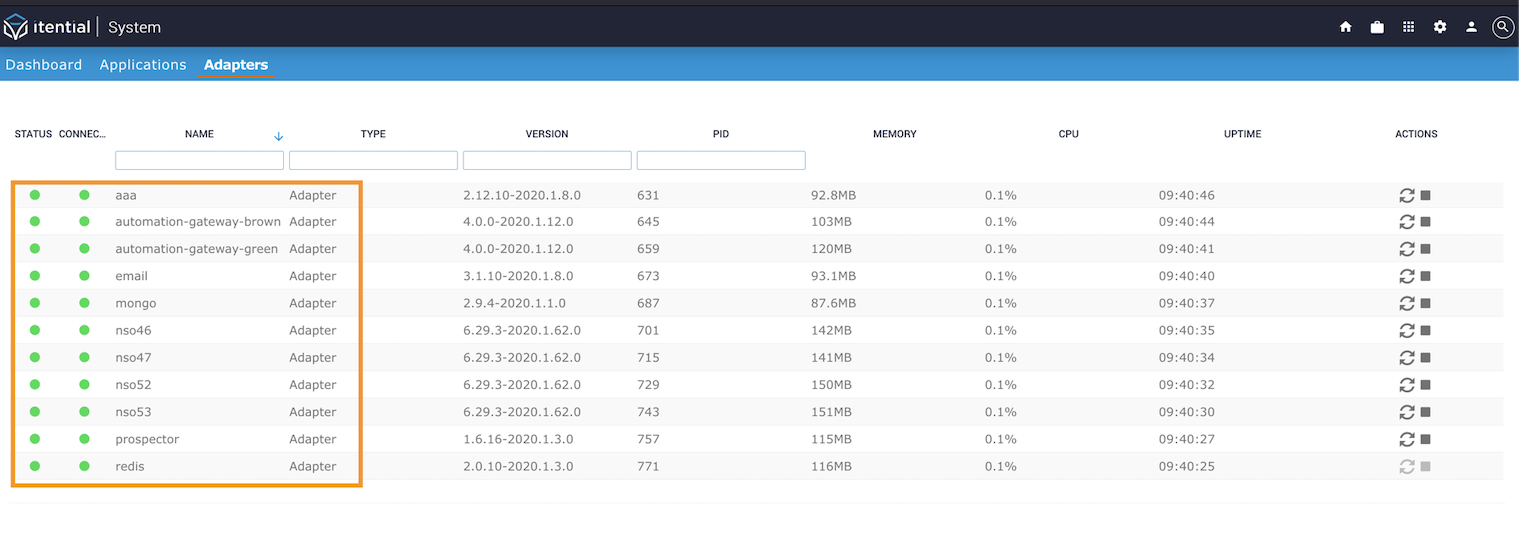Open the home icon in header
The width and height of the screenshot is (1519, 541).
click(1346, 27)
